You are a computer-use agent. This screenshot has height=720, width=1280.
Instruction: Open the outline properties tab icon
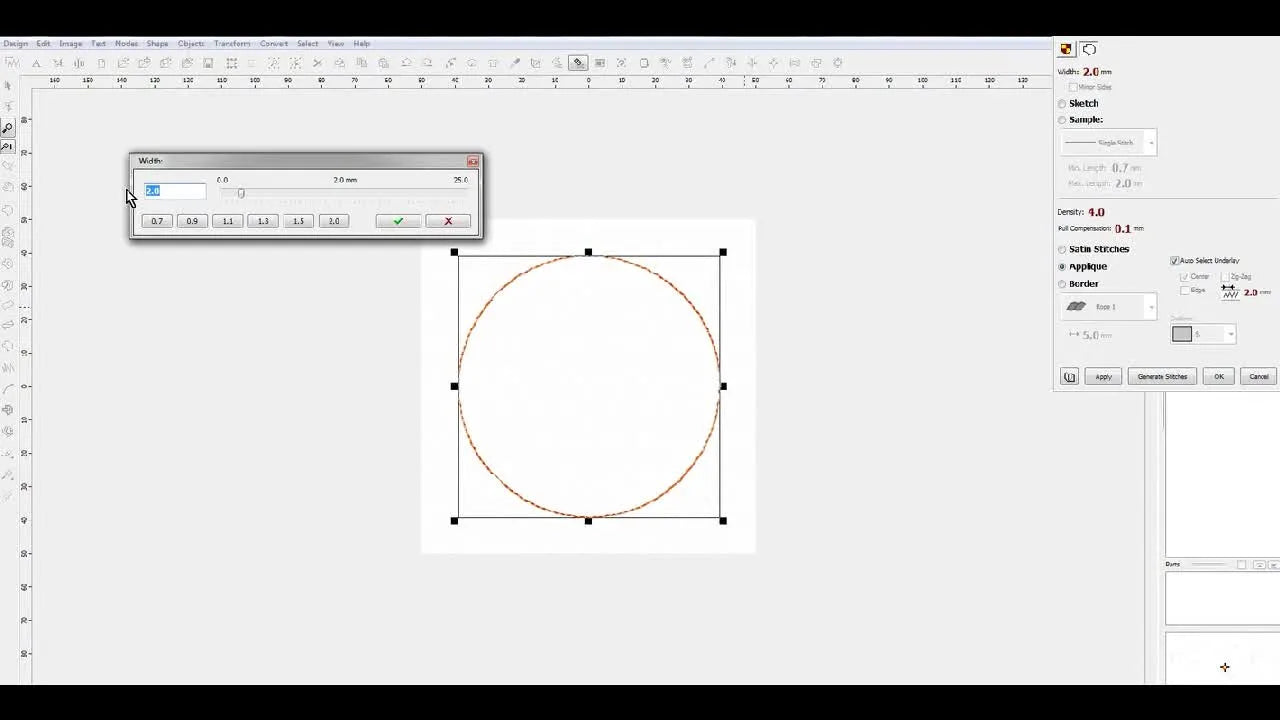click(1089, 49)
